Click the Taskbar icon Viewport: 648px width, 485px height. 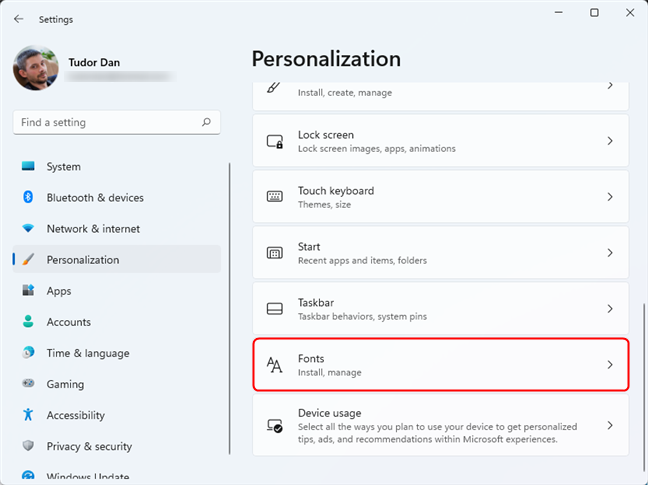[275, 309]
